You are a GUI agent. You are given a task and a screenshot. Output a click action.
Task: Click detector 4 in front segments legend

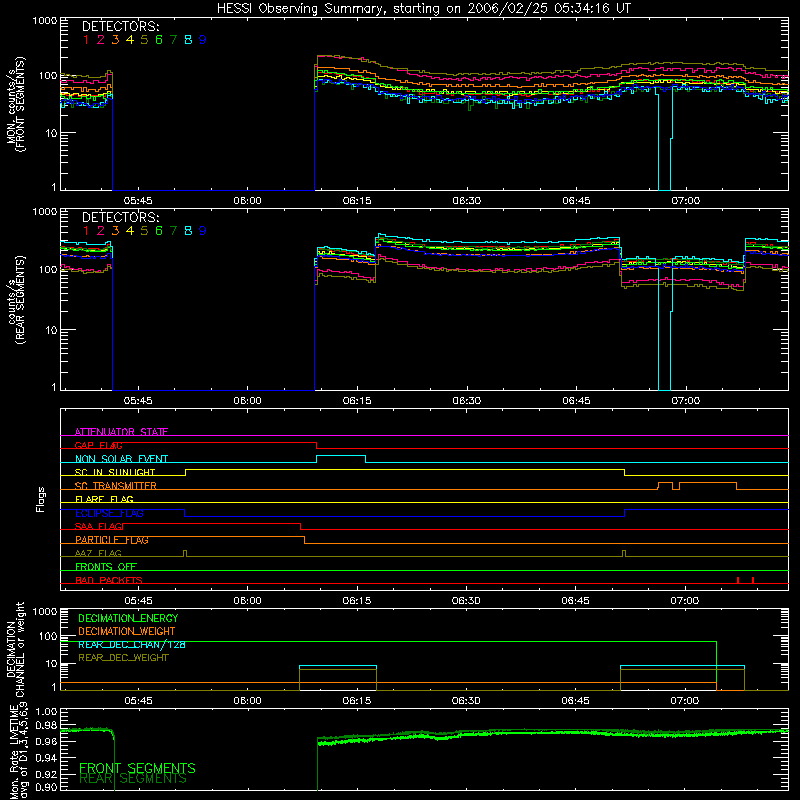tap(130, 40)
